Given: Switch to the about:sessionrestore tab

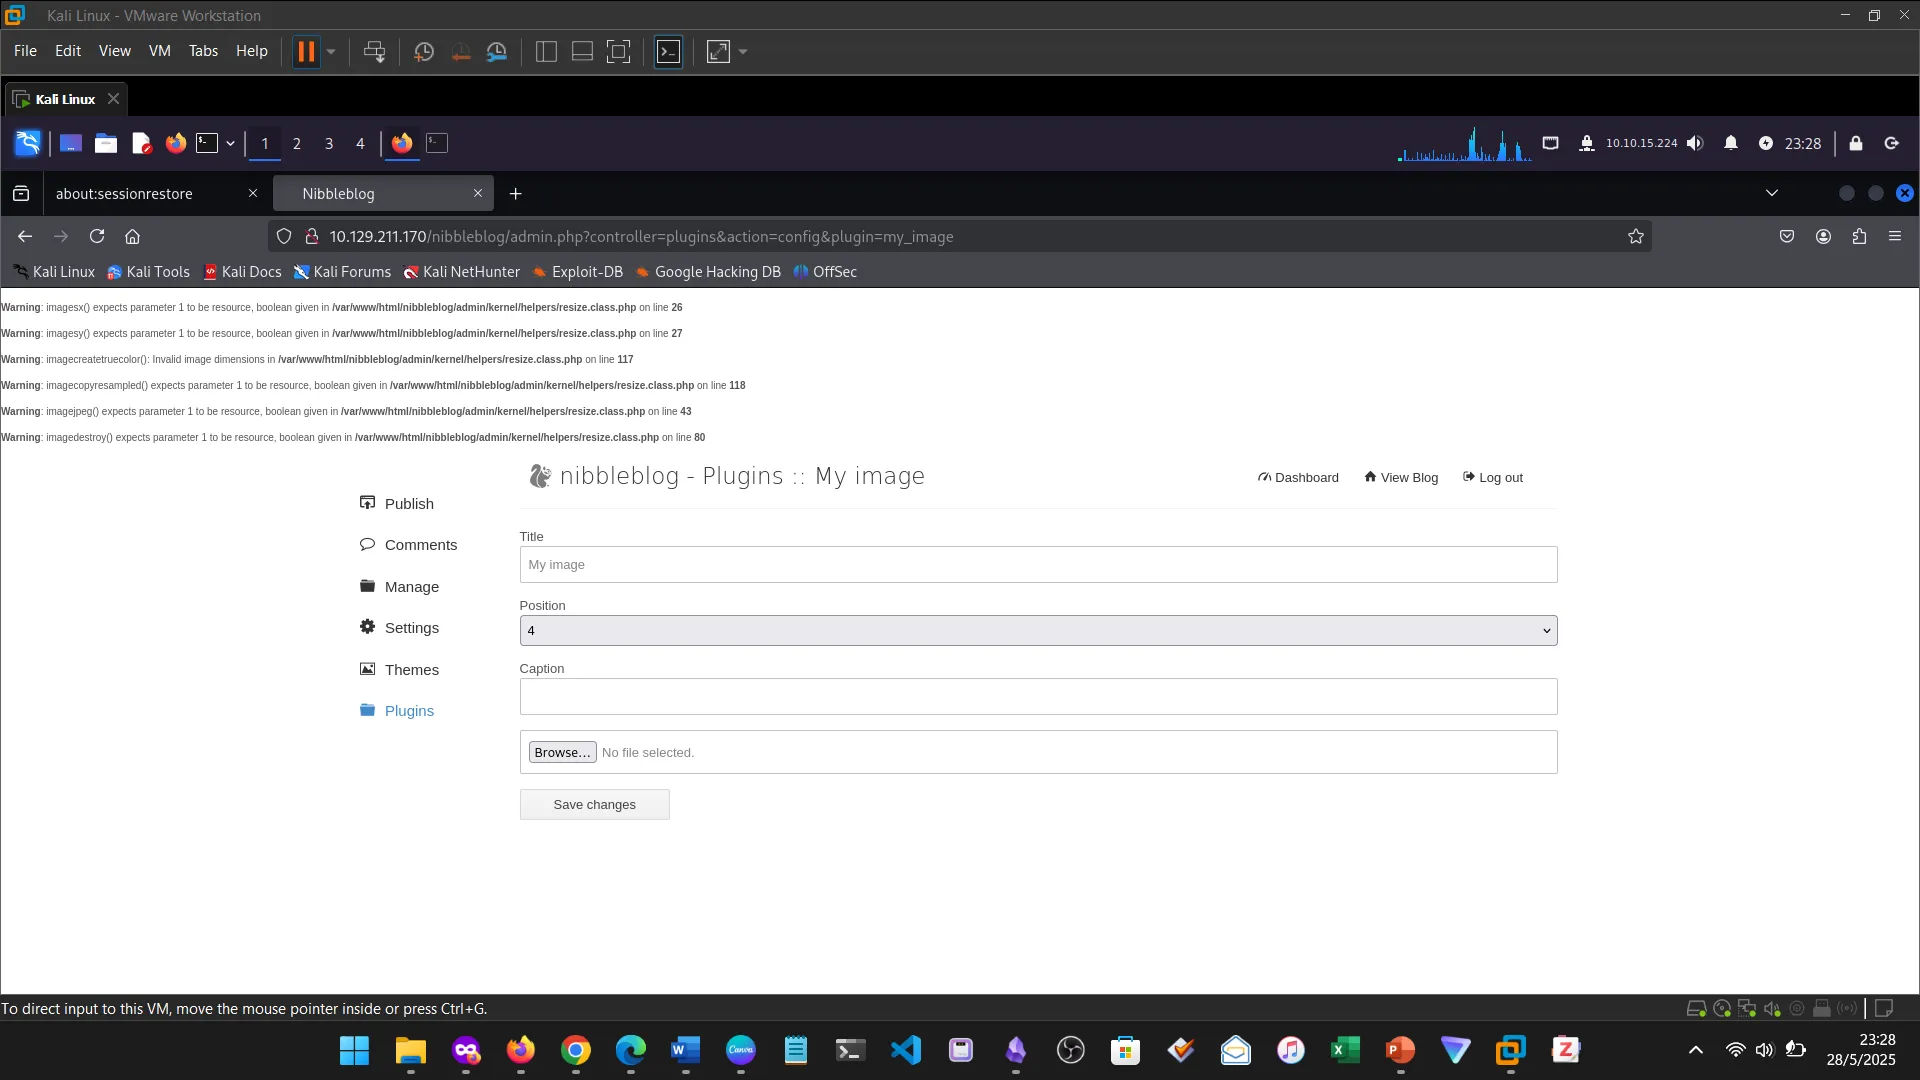Looking at the screenshot, I should pyautogui.click(x=125, y=193).
